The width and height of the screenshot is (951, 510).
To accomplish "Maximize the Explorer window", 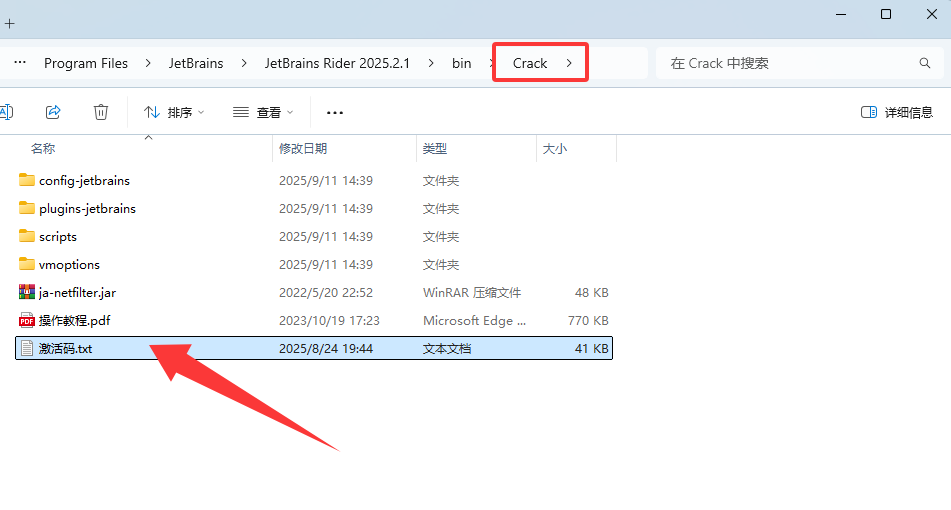I will tap(885, 14).
